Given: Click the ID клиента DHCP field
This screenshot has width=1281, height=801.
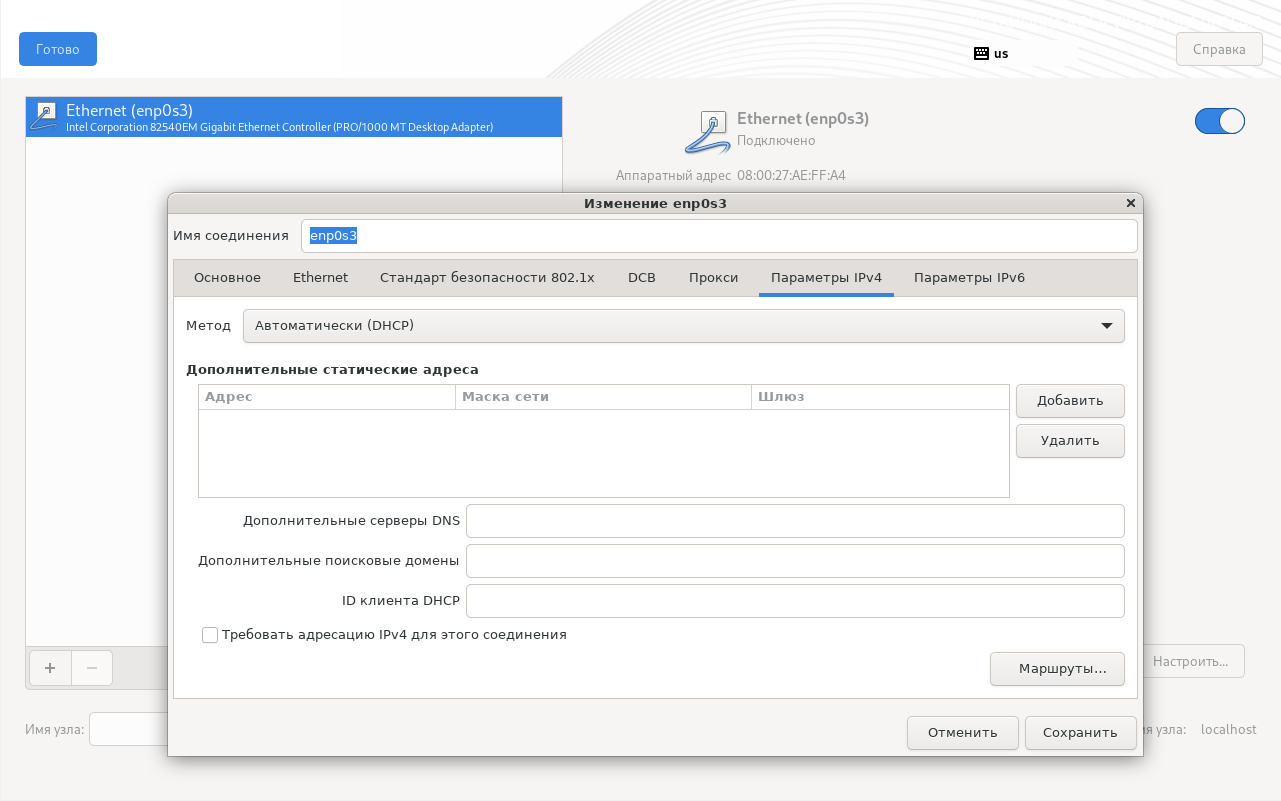Looking at the screenshot, I should (795, 601).
